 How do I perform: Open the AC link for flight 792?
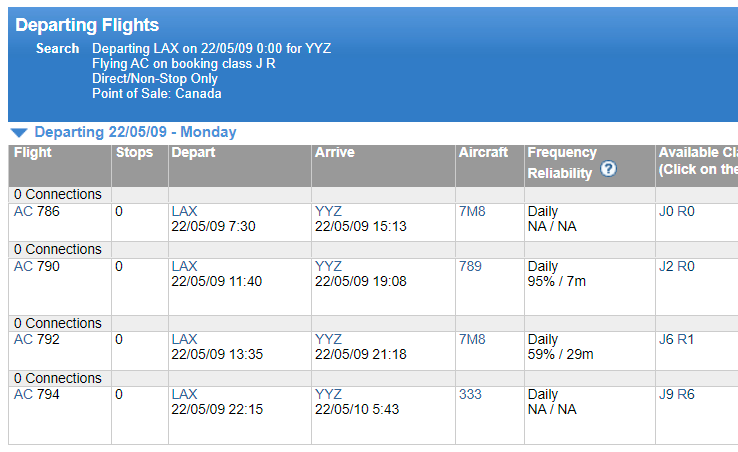tap(23, 340)
